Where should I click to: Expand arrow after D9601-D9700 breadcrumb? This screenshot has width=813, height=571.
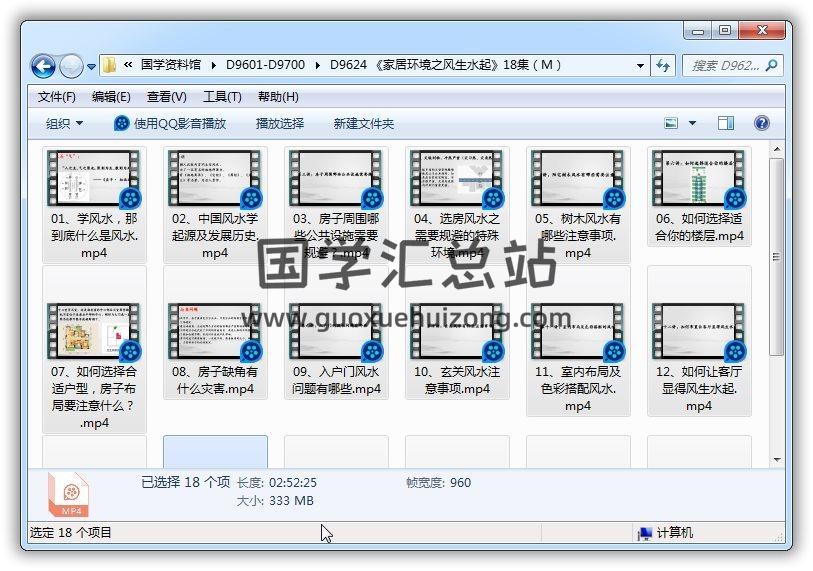(317, 65)
